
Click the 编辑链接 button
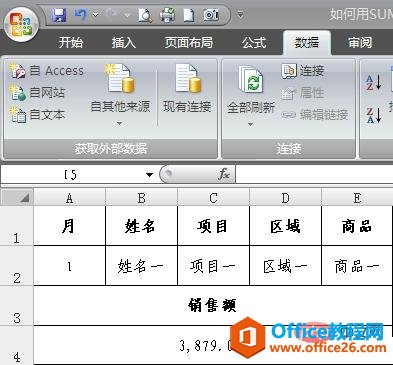(315, 115)
